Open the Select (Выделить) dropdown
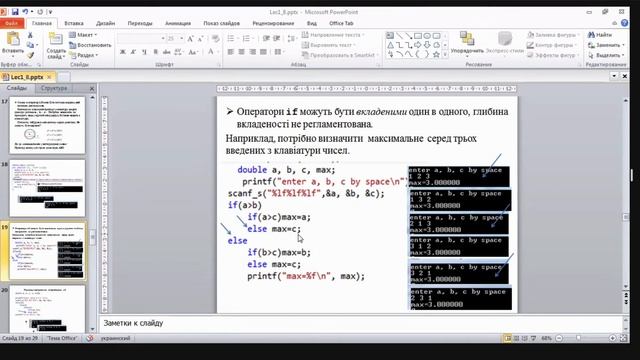This screenshot has height=360, width=640. point(606,55)
